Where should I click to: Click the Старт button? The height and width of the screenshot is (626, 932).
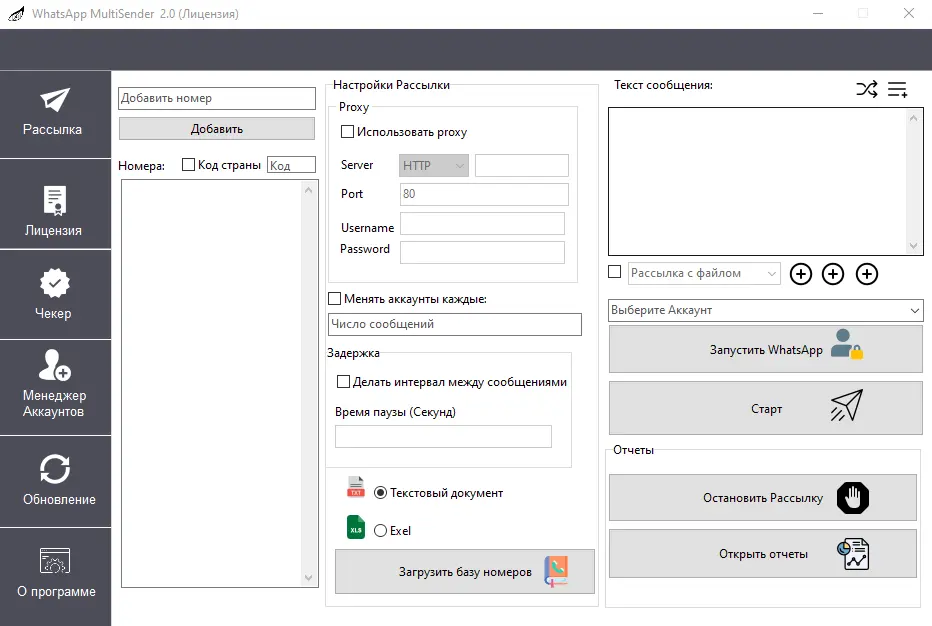[766, 408]
